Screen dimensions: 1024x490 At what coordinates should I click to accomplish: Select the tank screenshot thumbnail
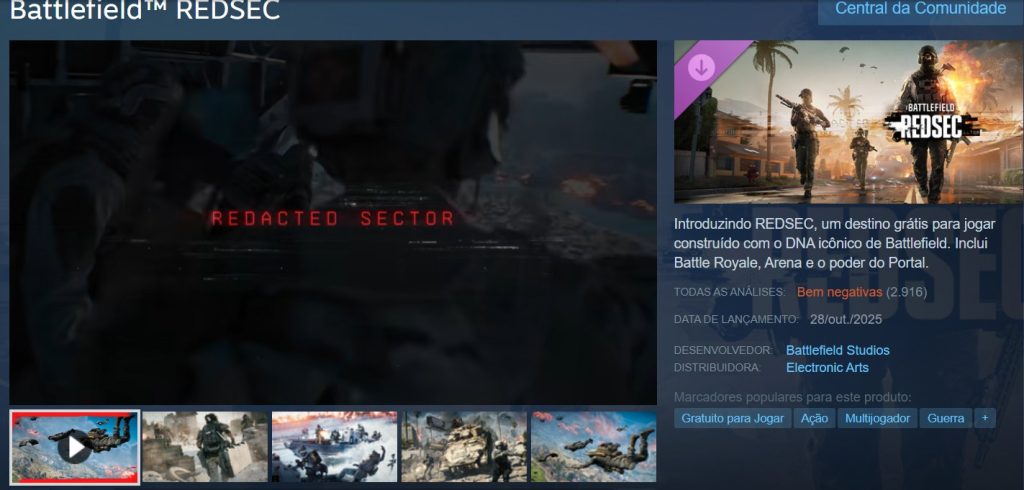coord(463,446)
